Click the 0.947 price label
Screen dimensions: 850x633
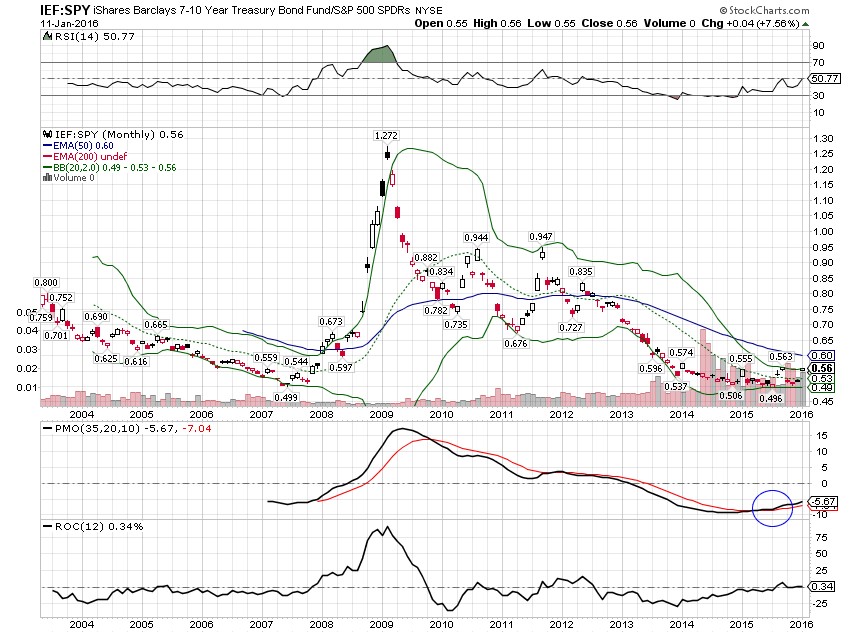[540, 236]
